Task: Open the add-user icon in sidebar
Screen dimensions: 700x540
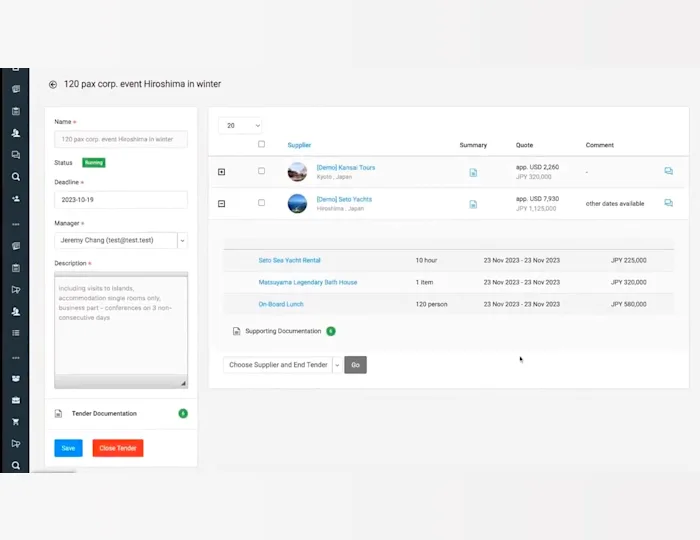Action: 16,199
